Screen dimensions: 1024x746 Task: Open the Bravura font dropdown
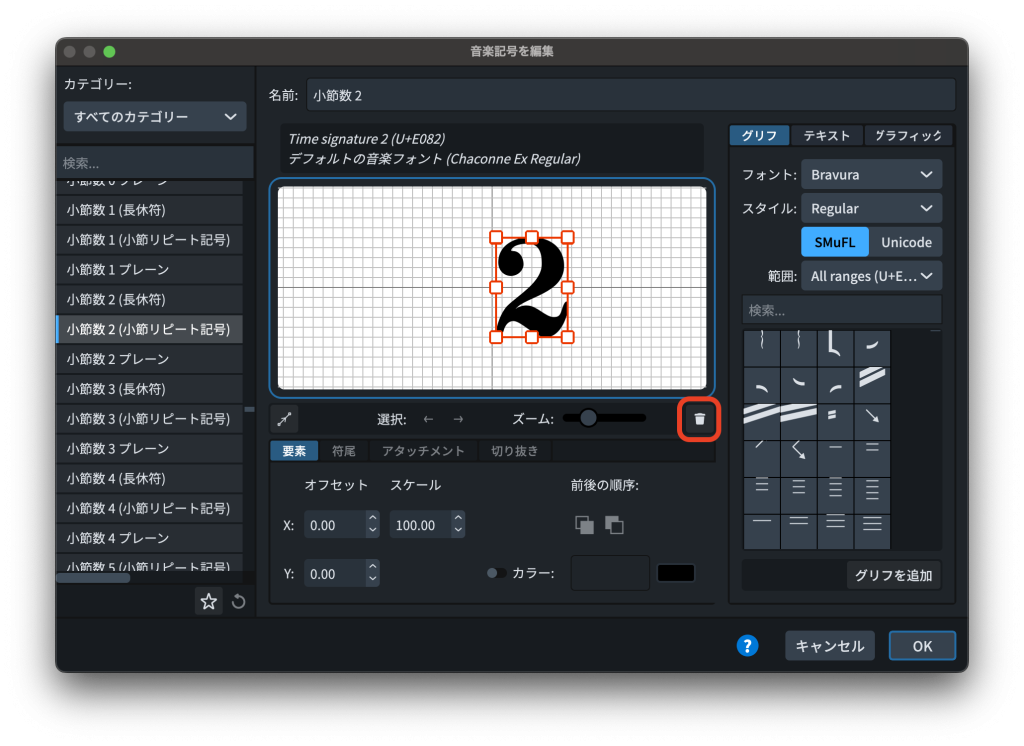(x=871, y=175)
